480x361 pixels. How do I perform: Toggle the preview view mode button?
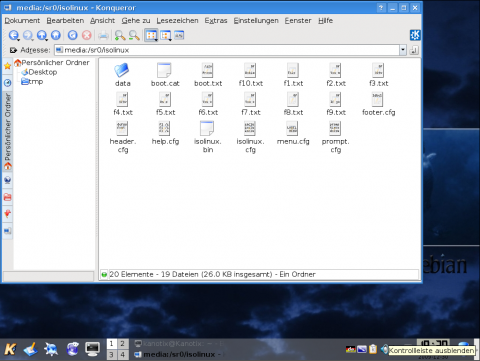coord(179,35)
